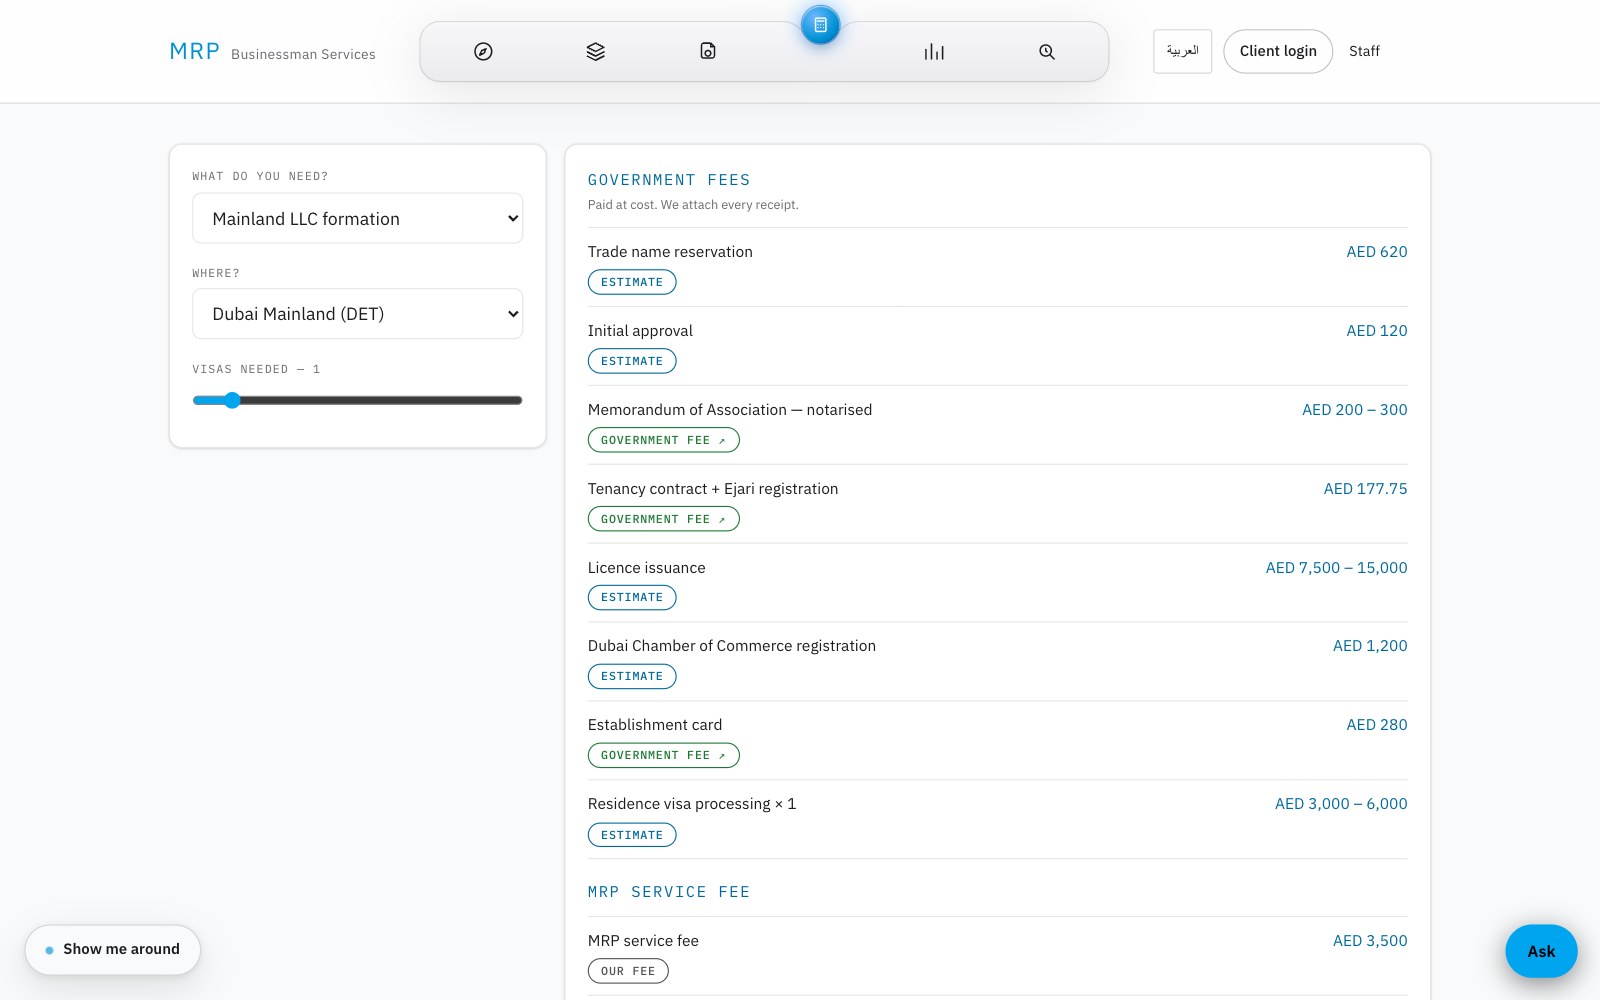Click the Trade name reservation row label

[670, 252]
